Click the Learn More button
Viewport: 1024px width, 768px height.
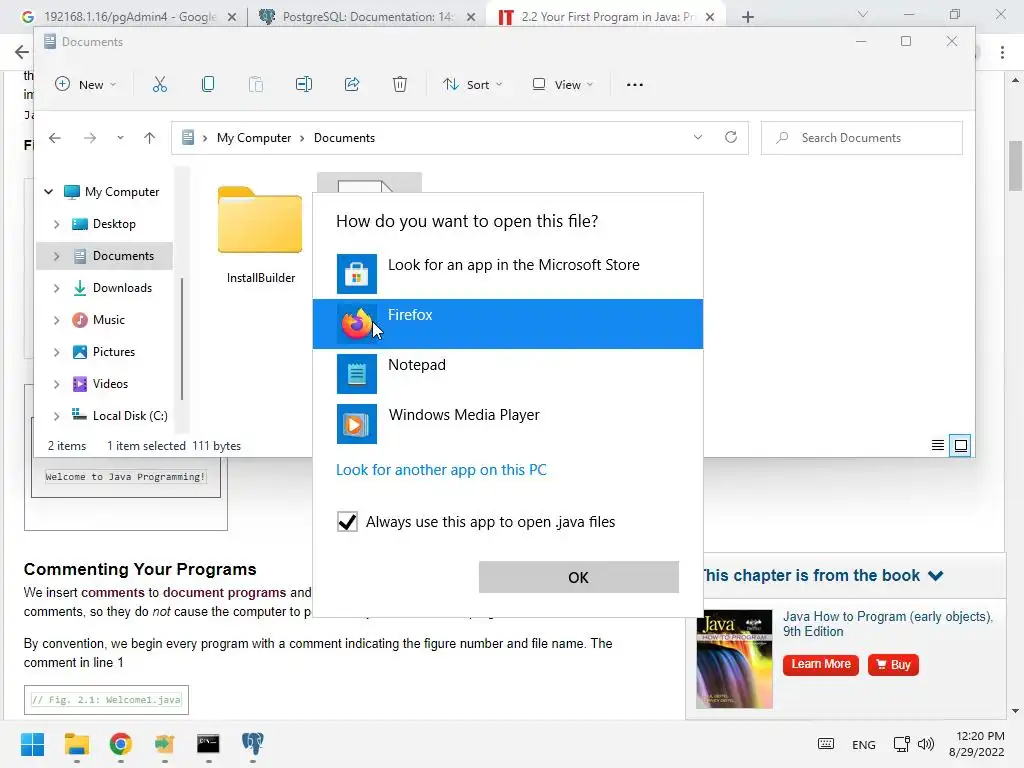coord(821,664)
